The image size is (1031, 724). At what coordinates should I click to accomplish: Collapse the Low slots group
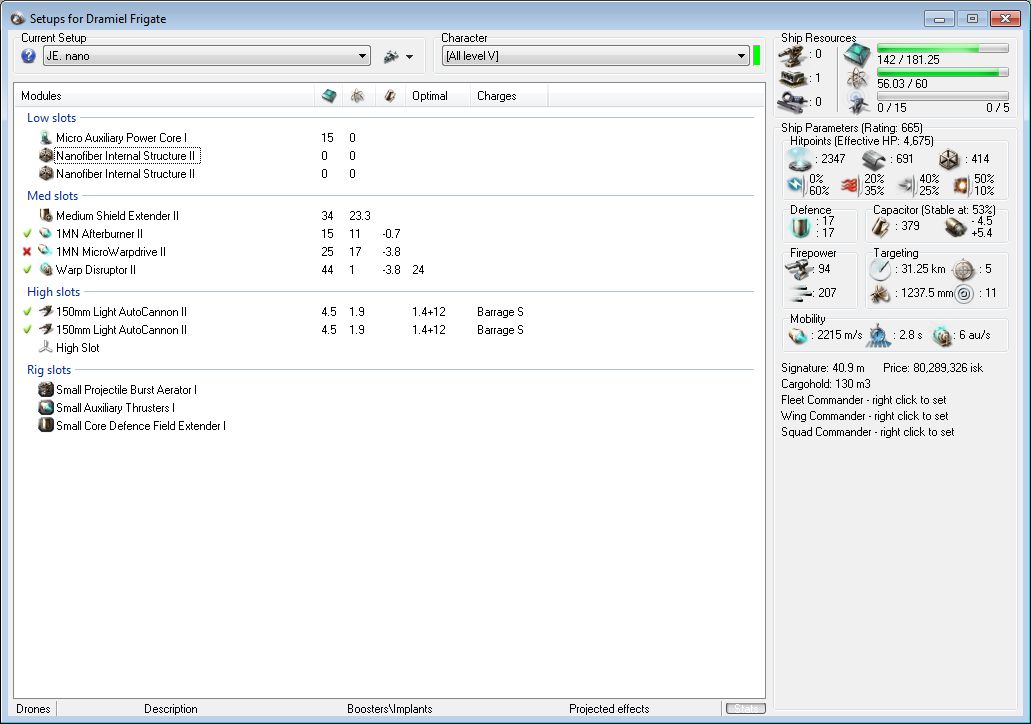pyautogui.click(x=51, y=118)
